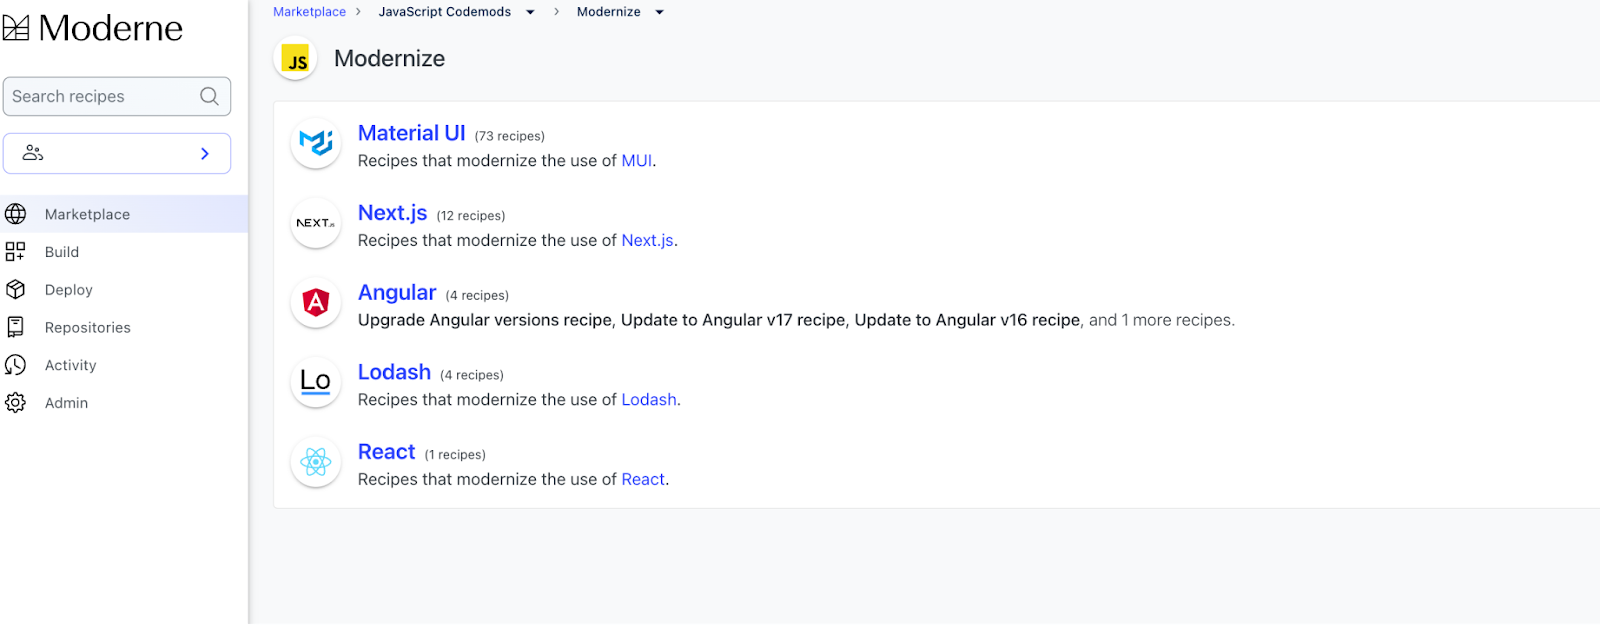
Task: Click the Update to Angular v16 recipe text
Action: 967,320
